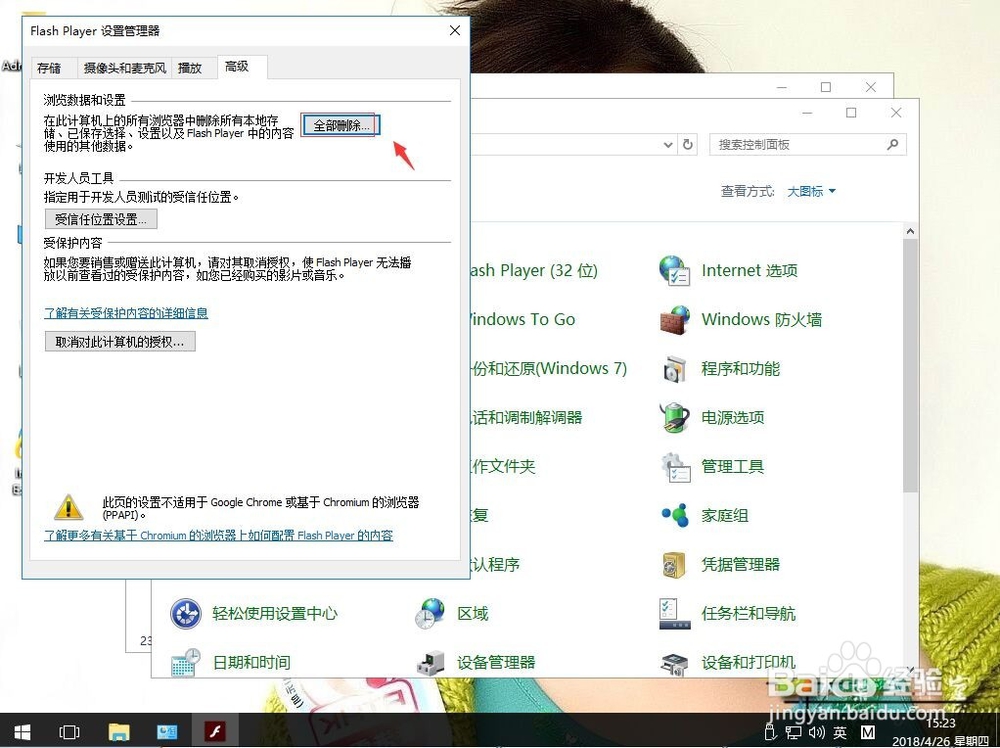
Task: Click the 日期和时间 text link
Action: pyautogui.click(x=251, y=663)
